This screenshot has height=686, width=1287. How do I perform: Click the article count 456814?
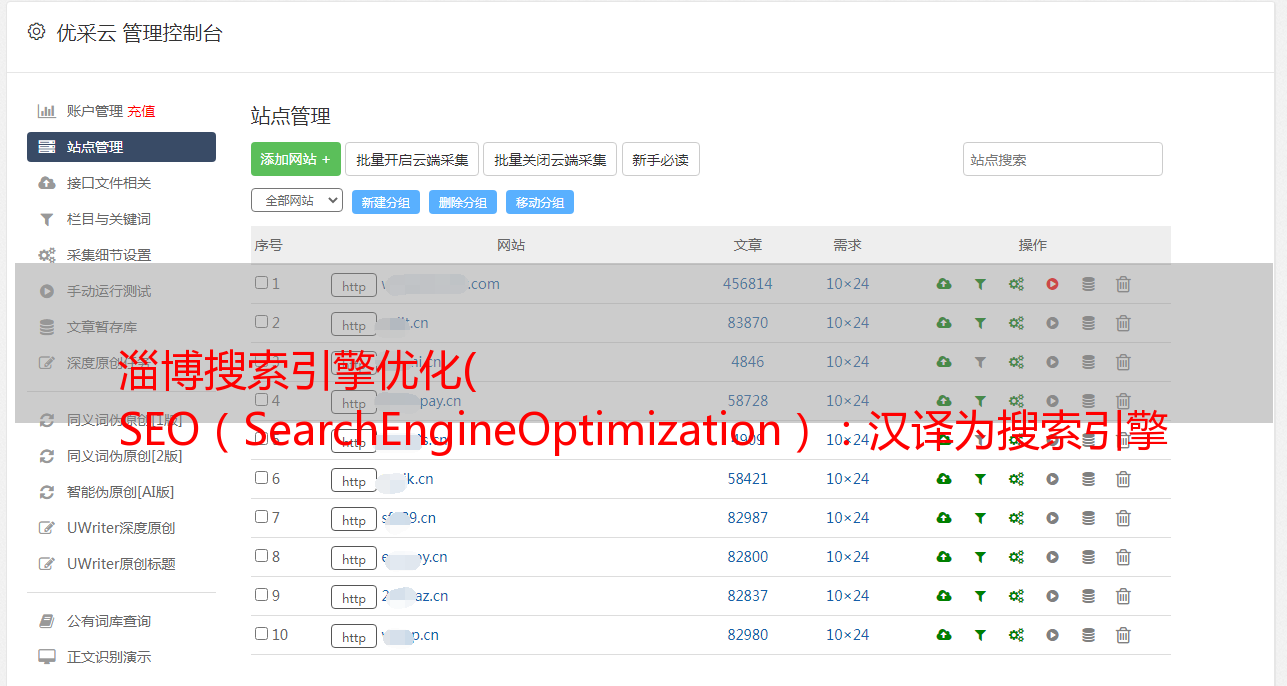click(748, 284)
